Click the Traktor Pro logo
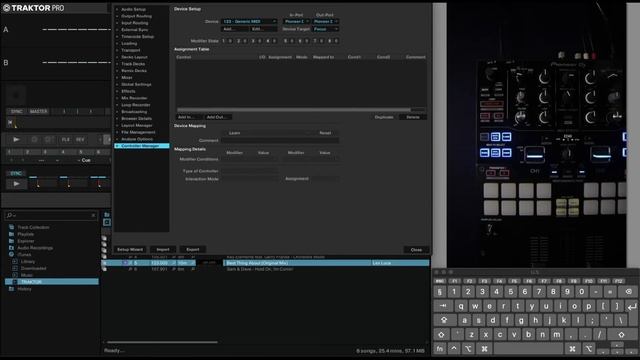The image size is (640, 360). pos(33,8)
